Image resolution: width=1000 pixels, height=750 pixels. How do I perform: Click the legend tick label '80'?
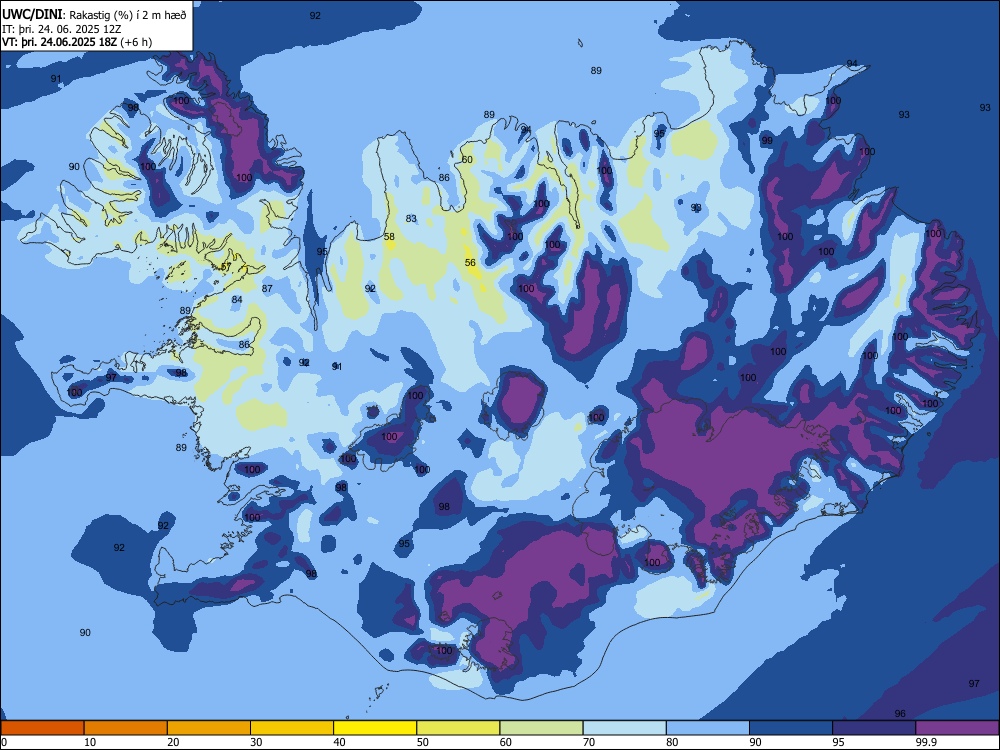[x=672, y=742]
